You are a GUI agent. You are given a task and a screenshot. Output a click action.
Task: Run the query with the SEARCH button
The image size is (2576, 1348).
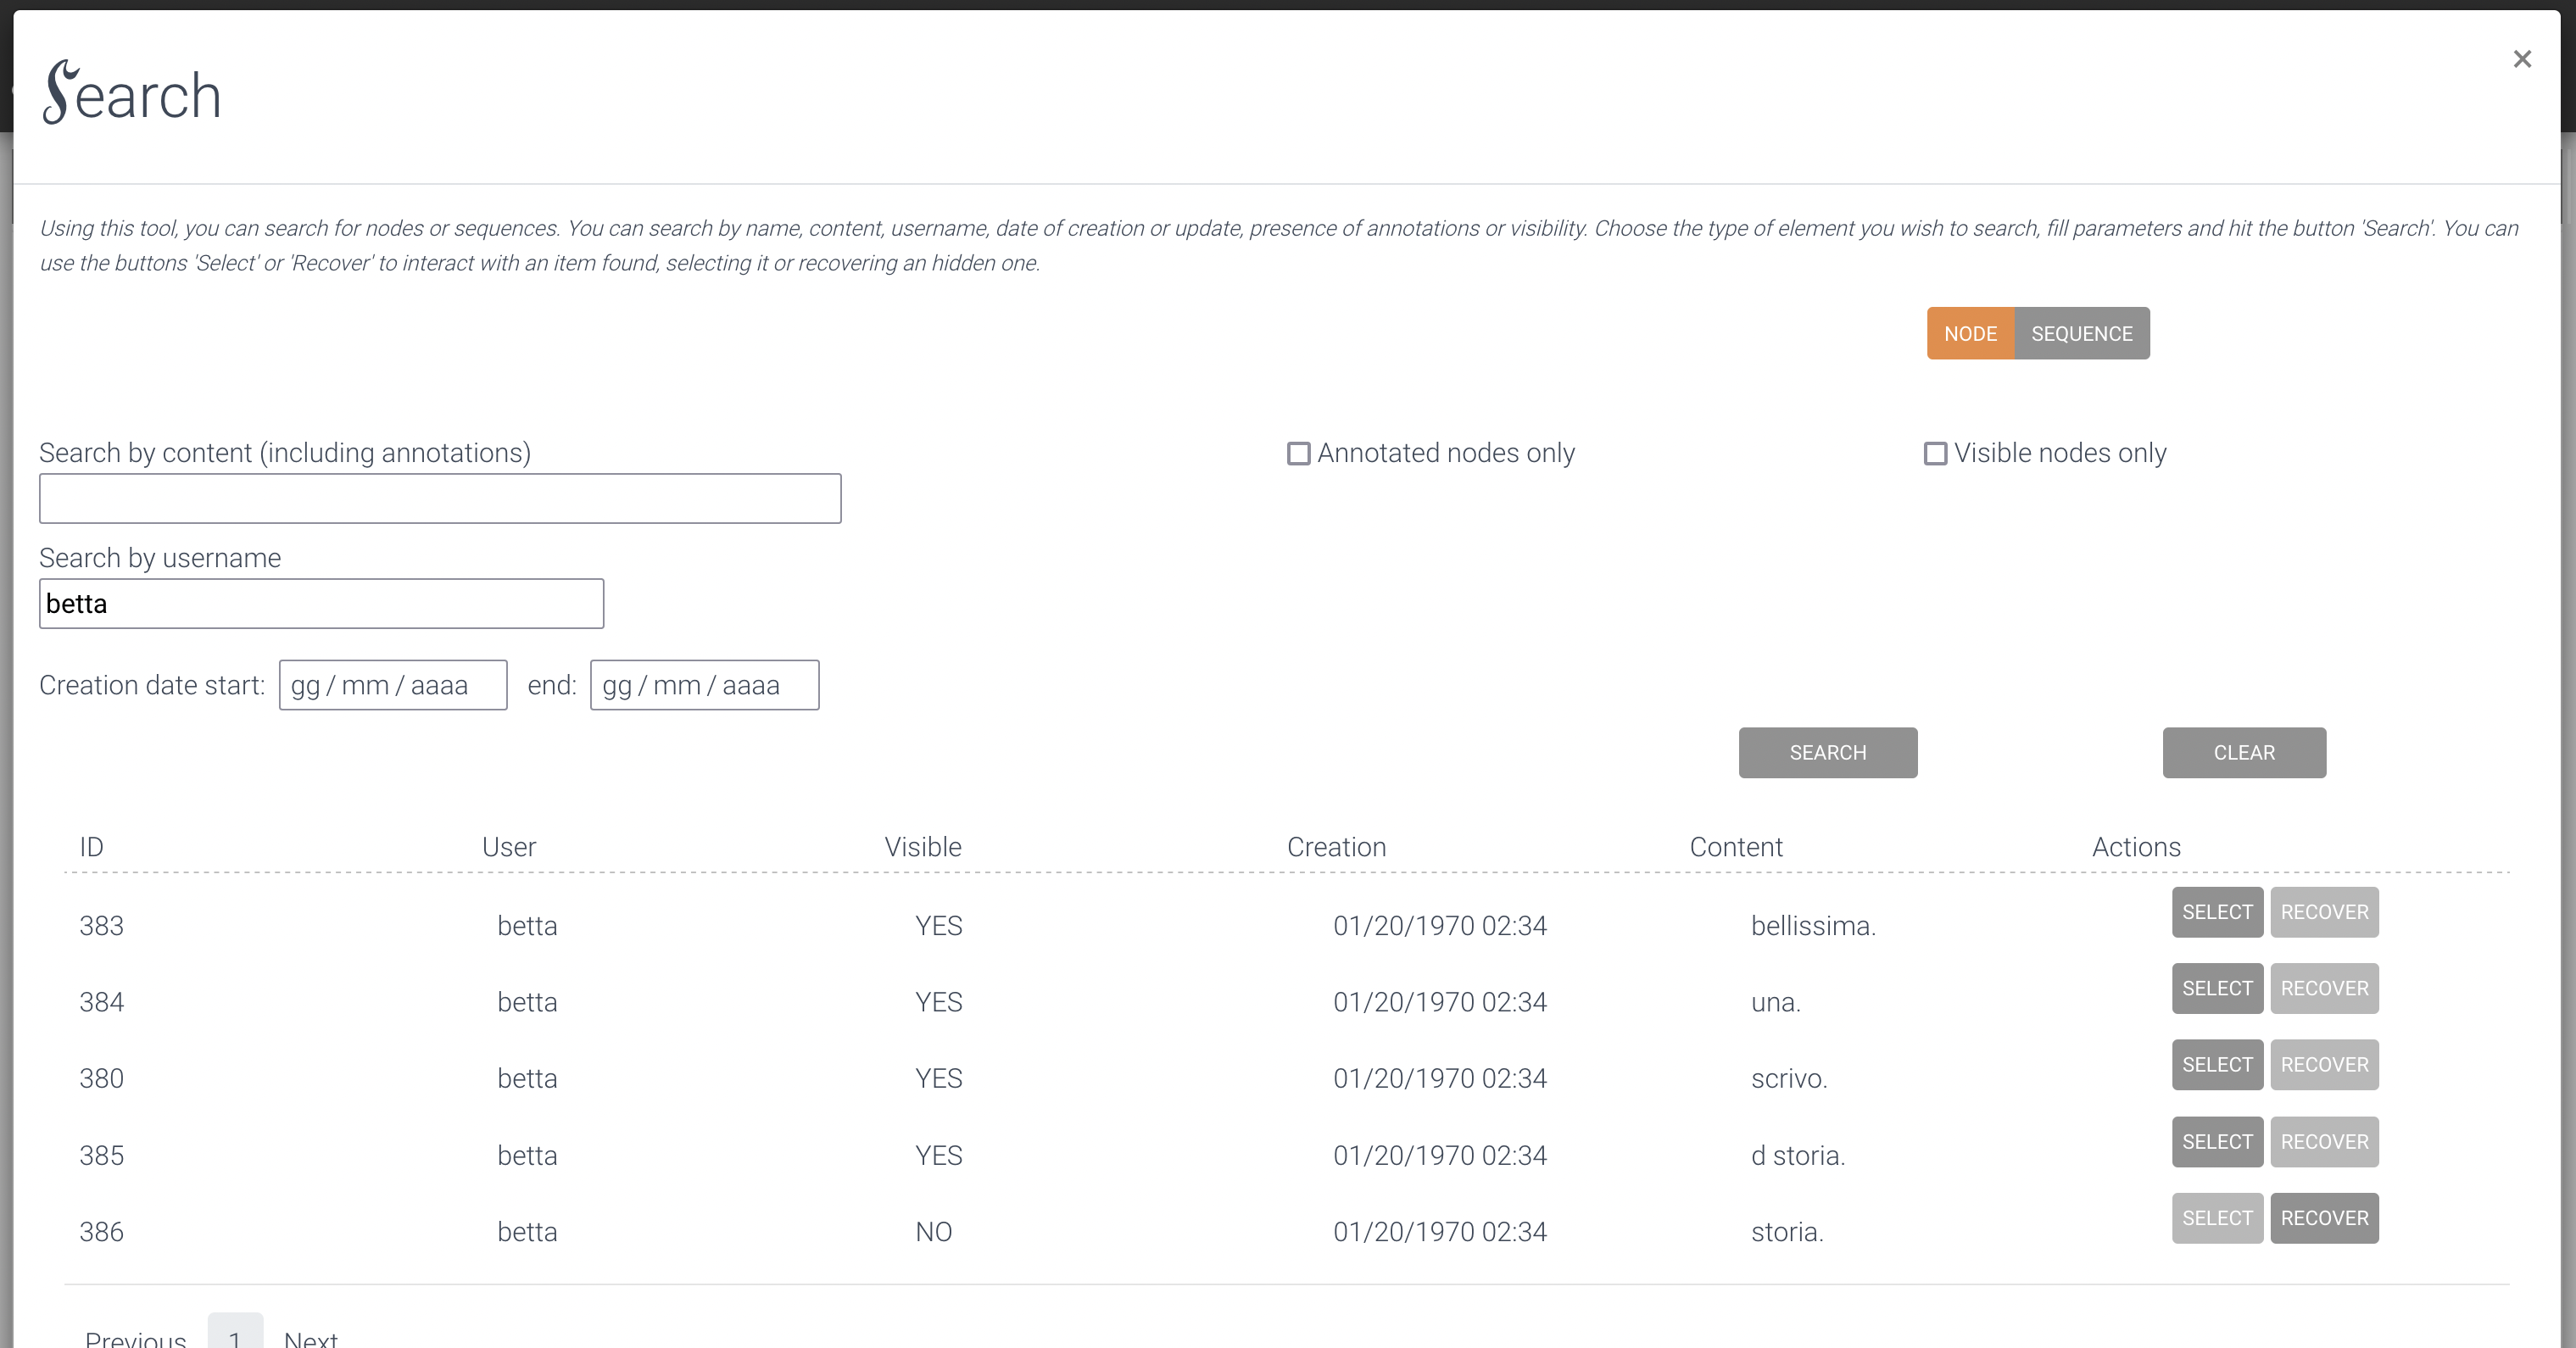(1827, 752)
